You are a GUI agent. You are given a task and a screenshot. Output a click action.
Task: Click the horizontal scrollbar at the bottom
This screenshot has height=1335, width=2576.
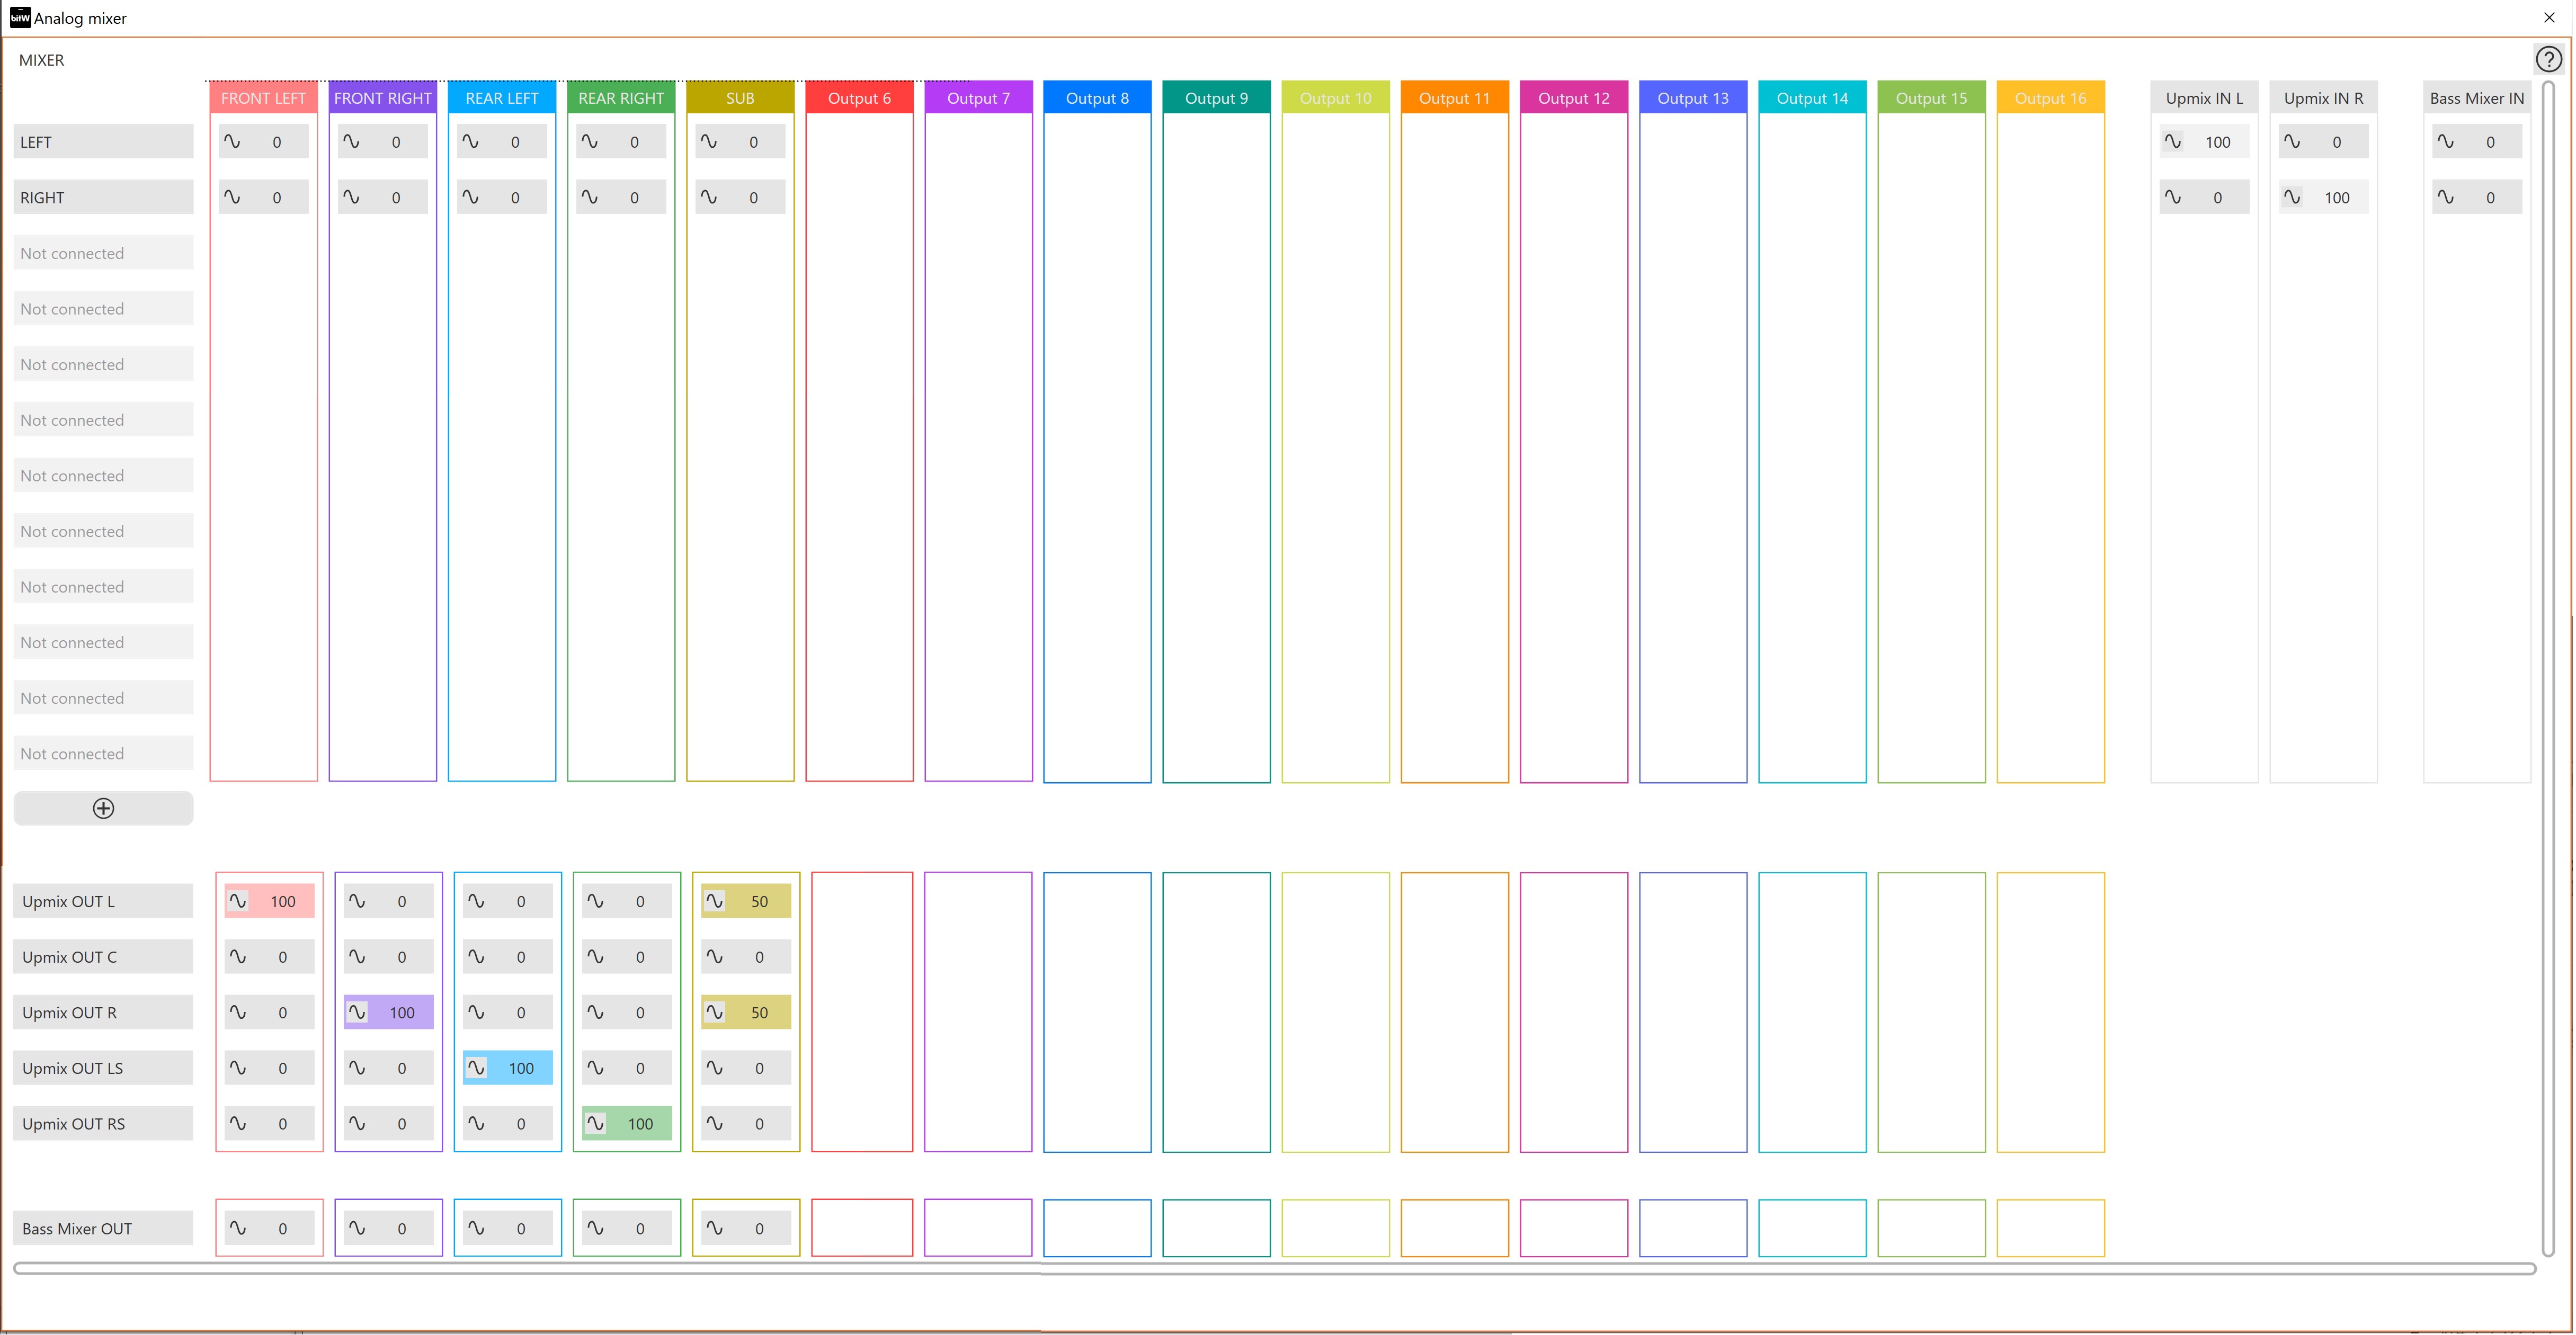click(x=1274, y=1268)
